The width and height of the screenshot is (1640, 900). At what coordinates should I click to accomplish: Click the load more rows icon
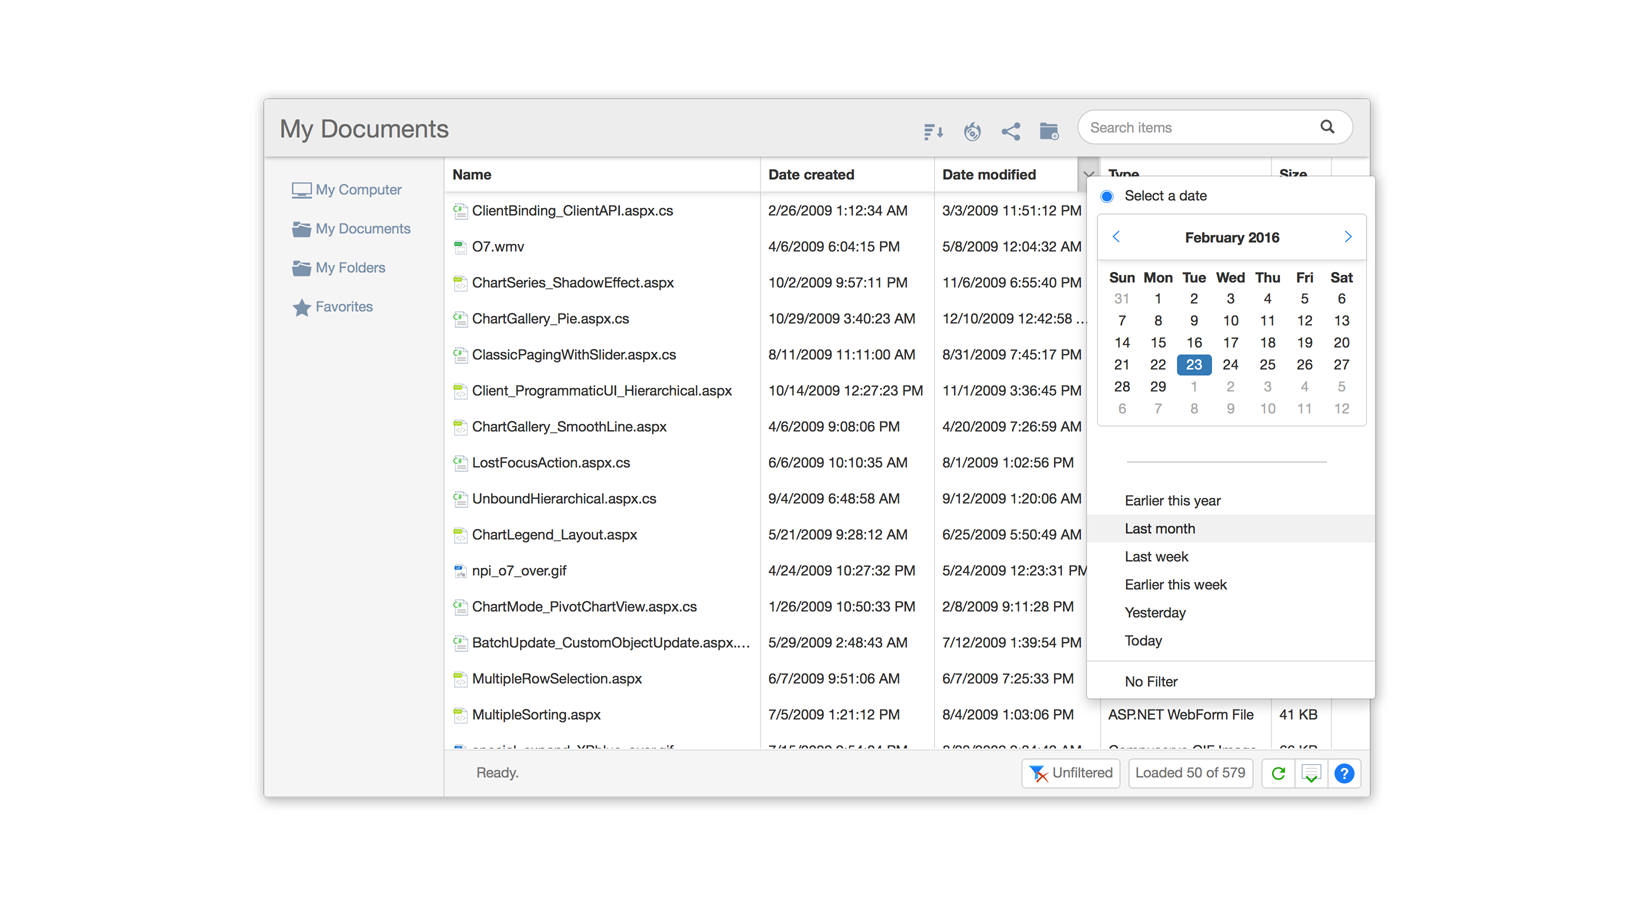pyautogui.click(x=1311, y=773)
